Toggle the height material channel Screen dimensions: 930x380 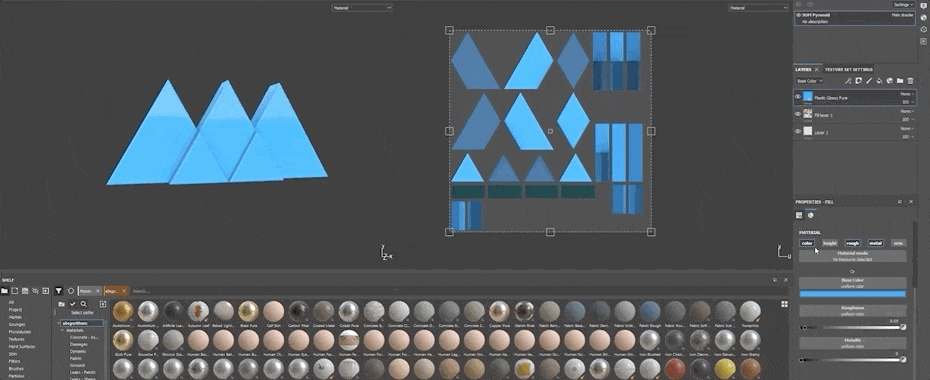(830, 243)
